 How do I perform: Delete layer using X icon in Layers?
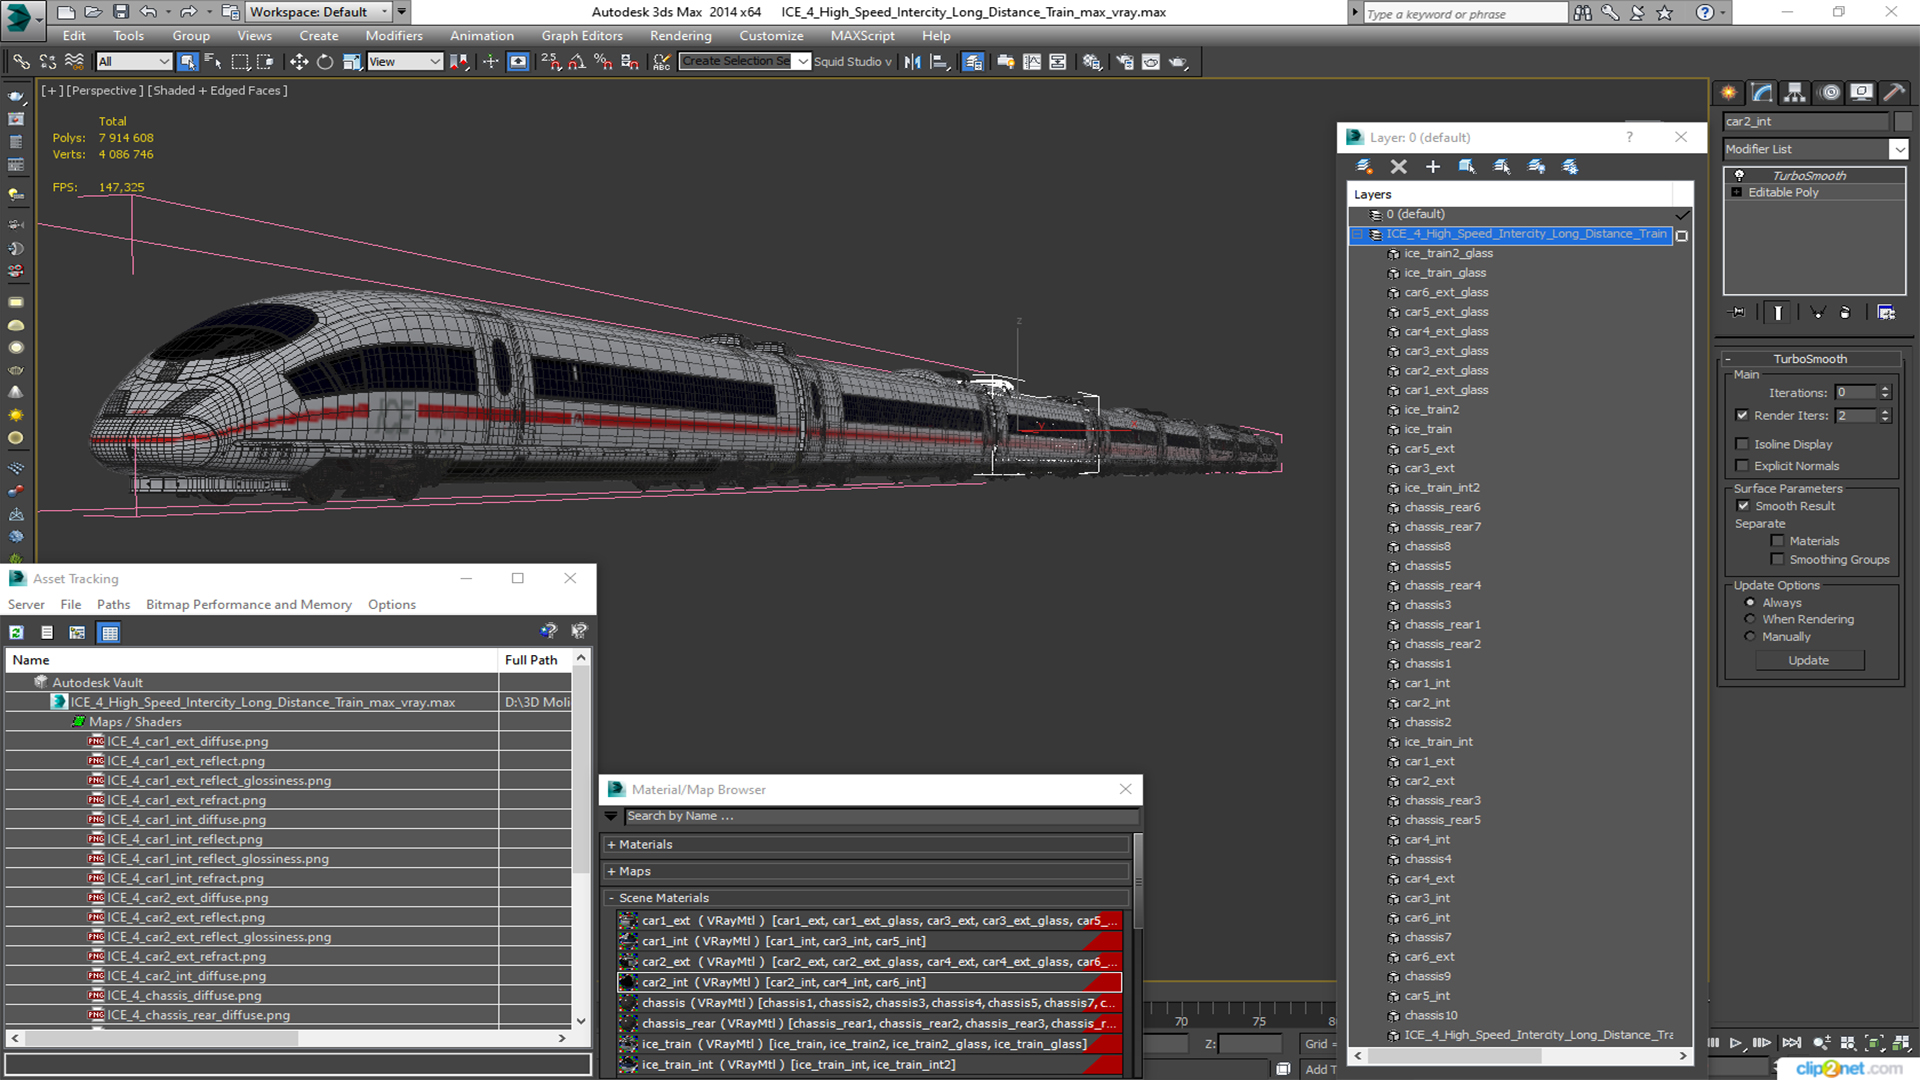pos(1398,167)
